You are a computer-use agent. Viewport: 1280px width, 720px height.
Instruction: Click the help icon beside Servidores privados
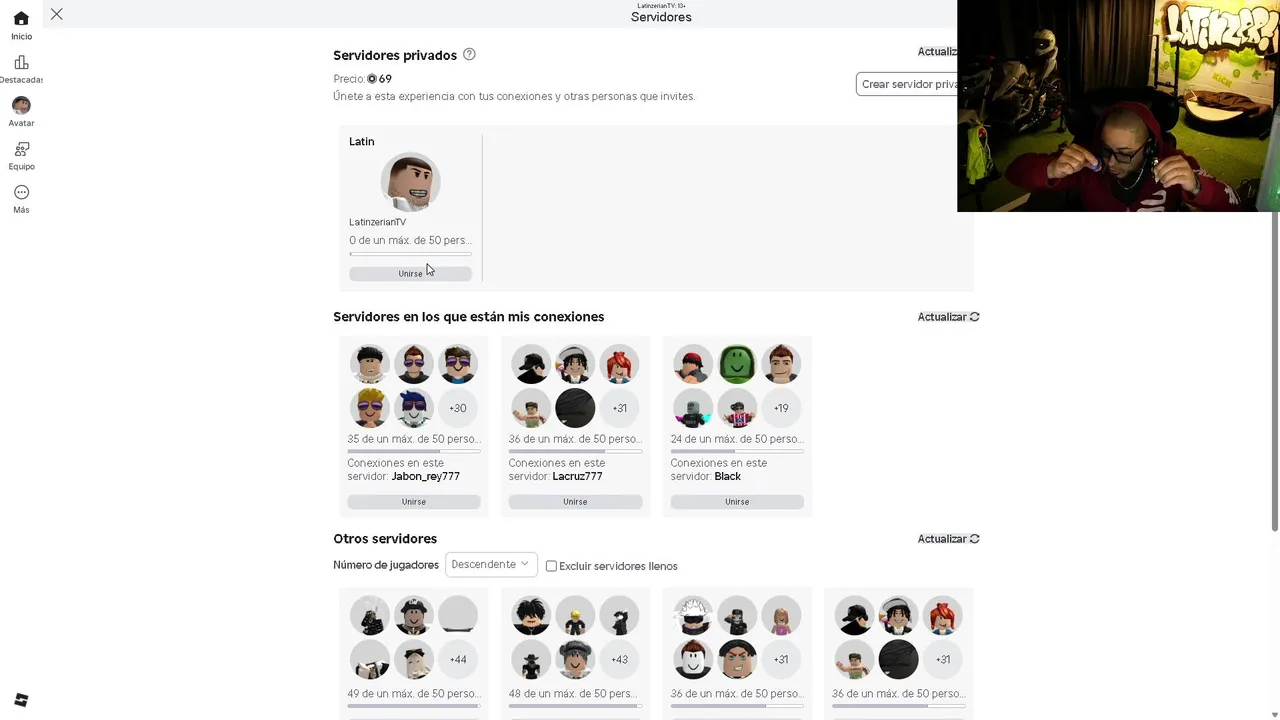click(x=469, y=54)
